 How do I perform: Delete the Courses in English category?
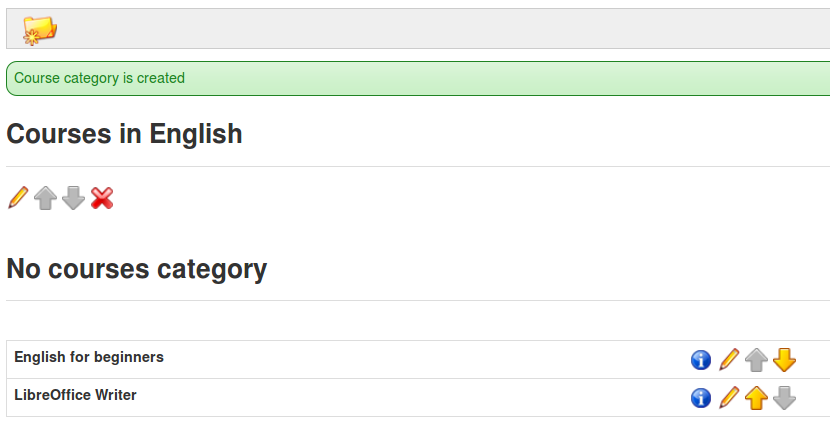[x=102, y=198]
